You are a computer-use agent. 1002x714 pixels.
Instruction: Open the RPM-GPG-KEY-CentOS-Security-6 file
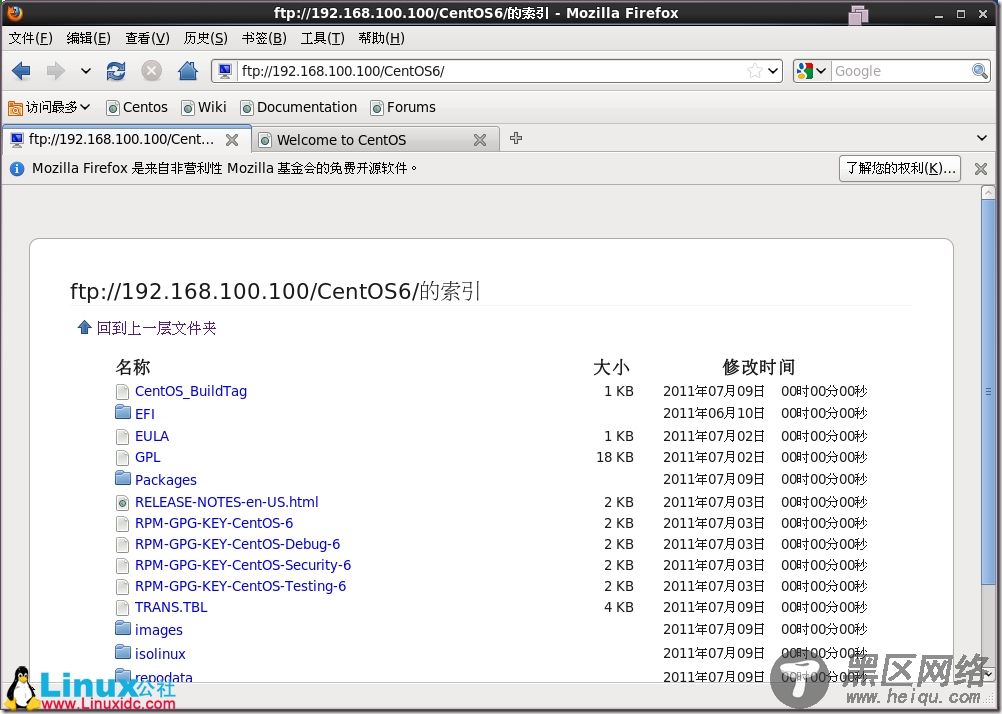(243, 566)
